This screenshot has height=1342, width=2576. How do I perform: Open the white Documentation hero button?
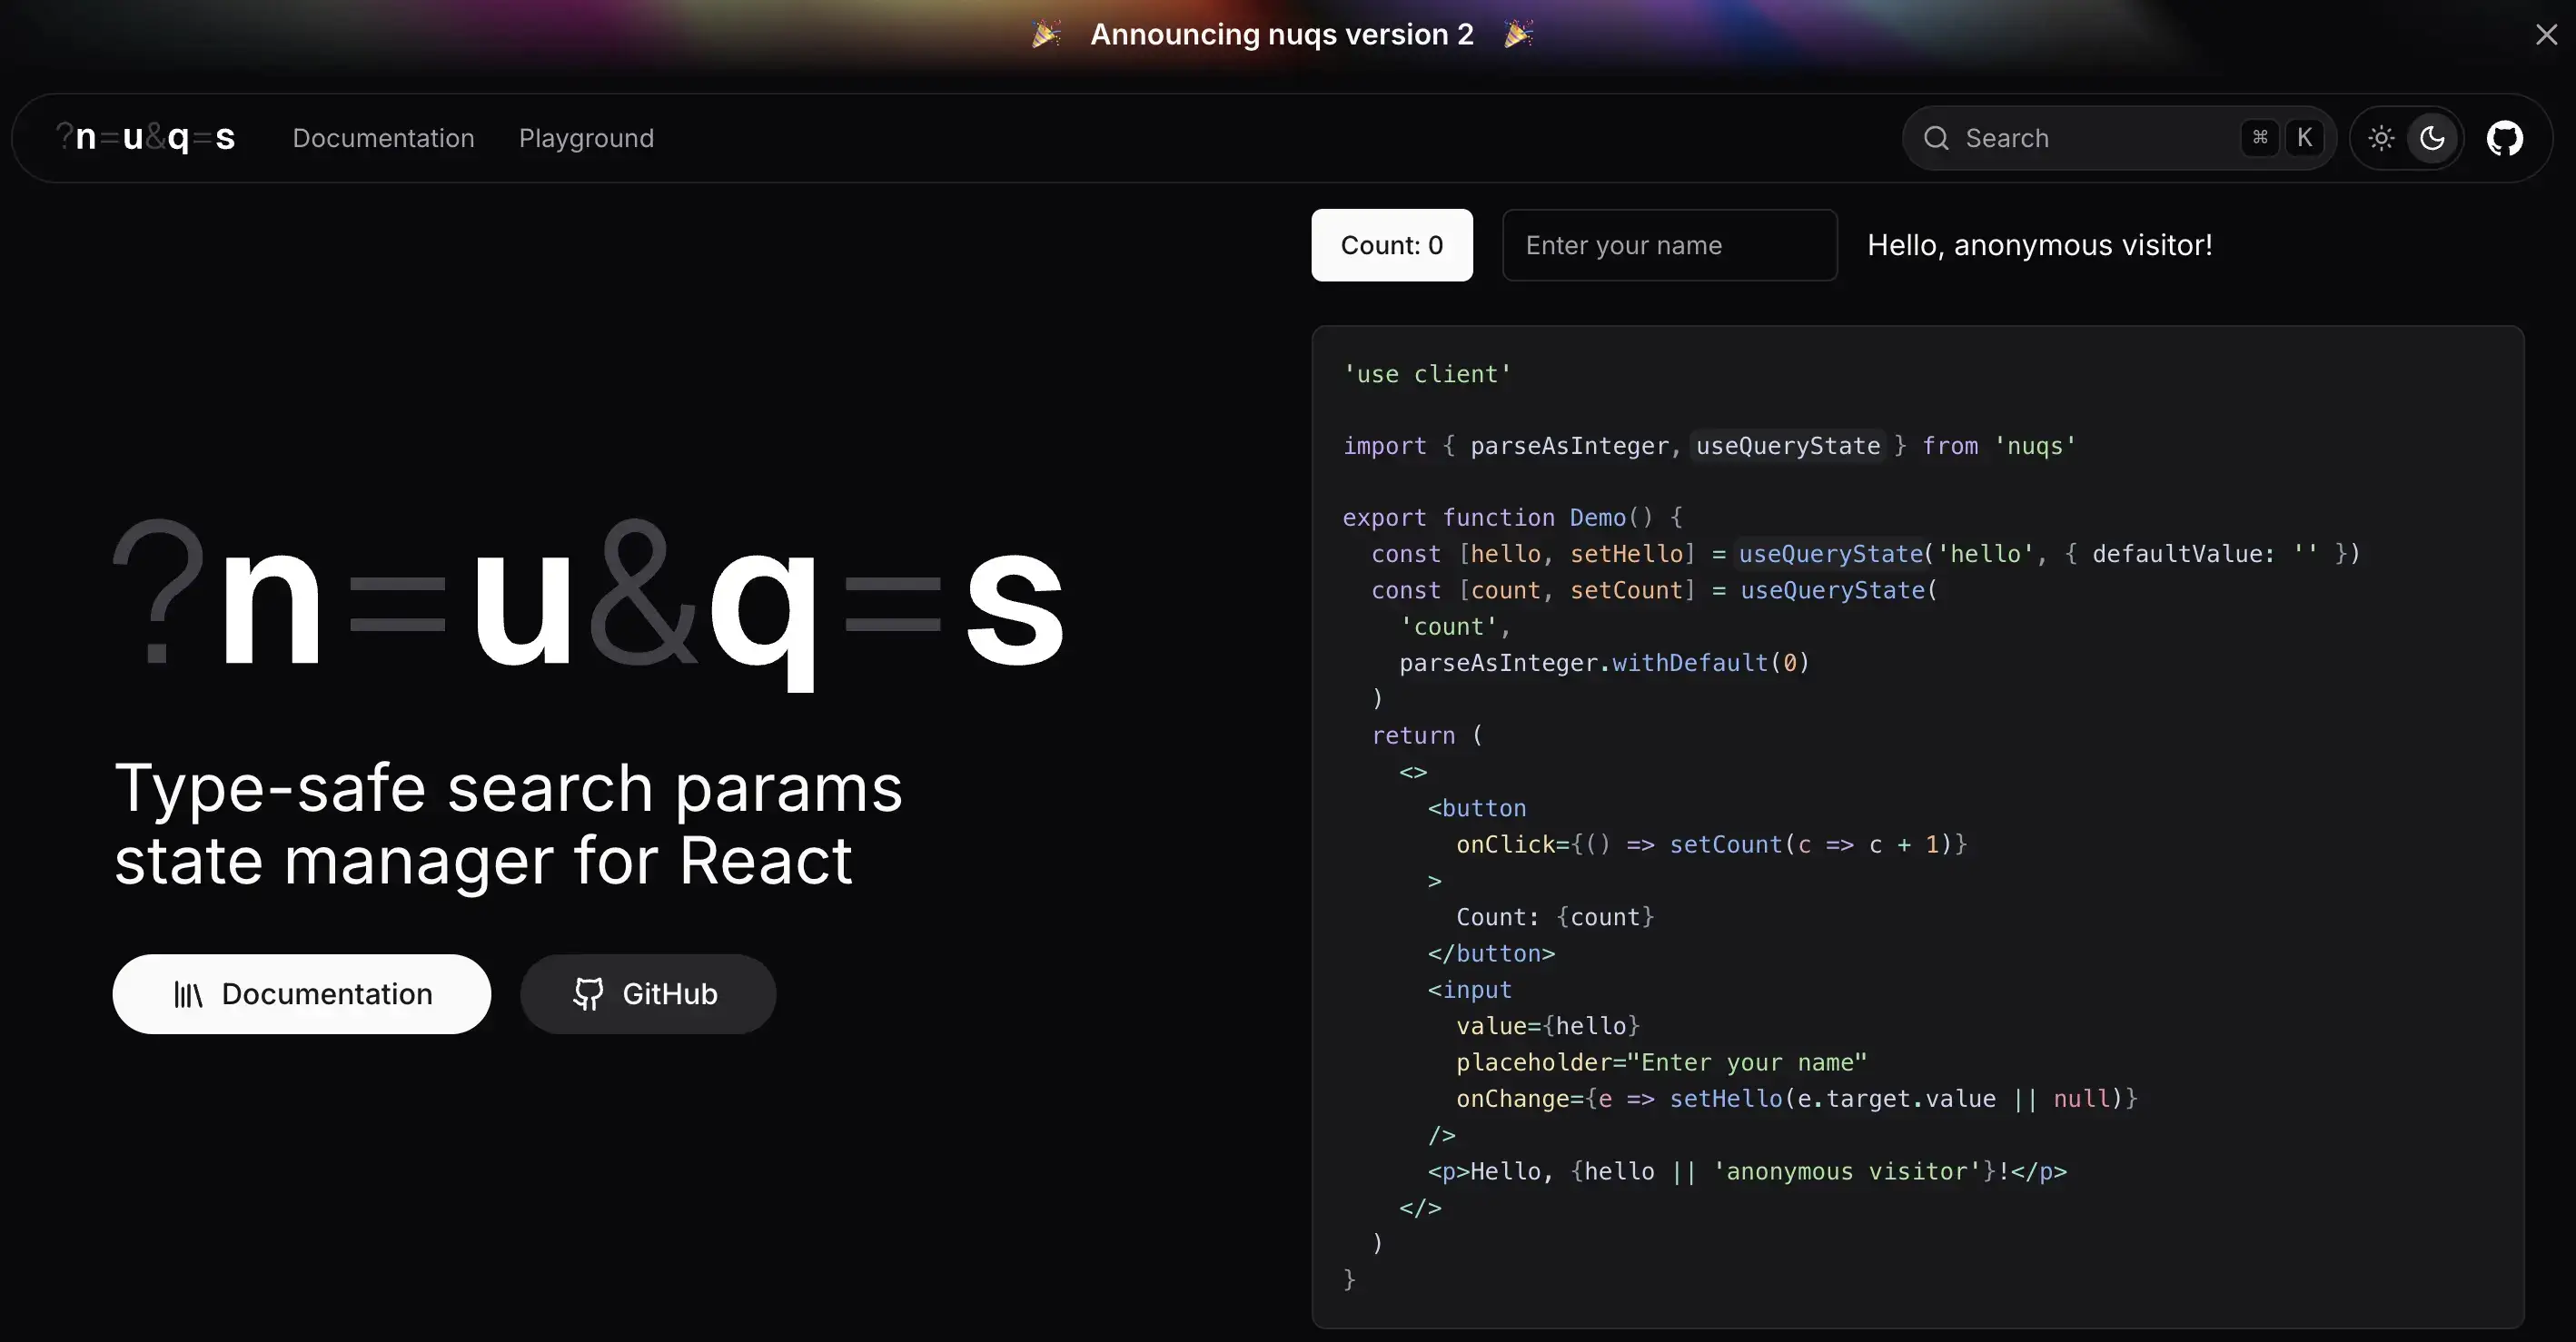coord(301,994)
